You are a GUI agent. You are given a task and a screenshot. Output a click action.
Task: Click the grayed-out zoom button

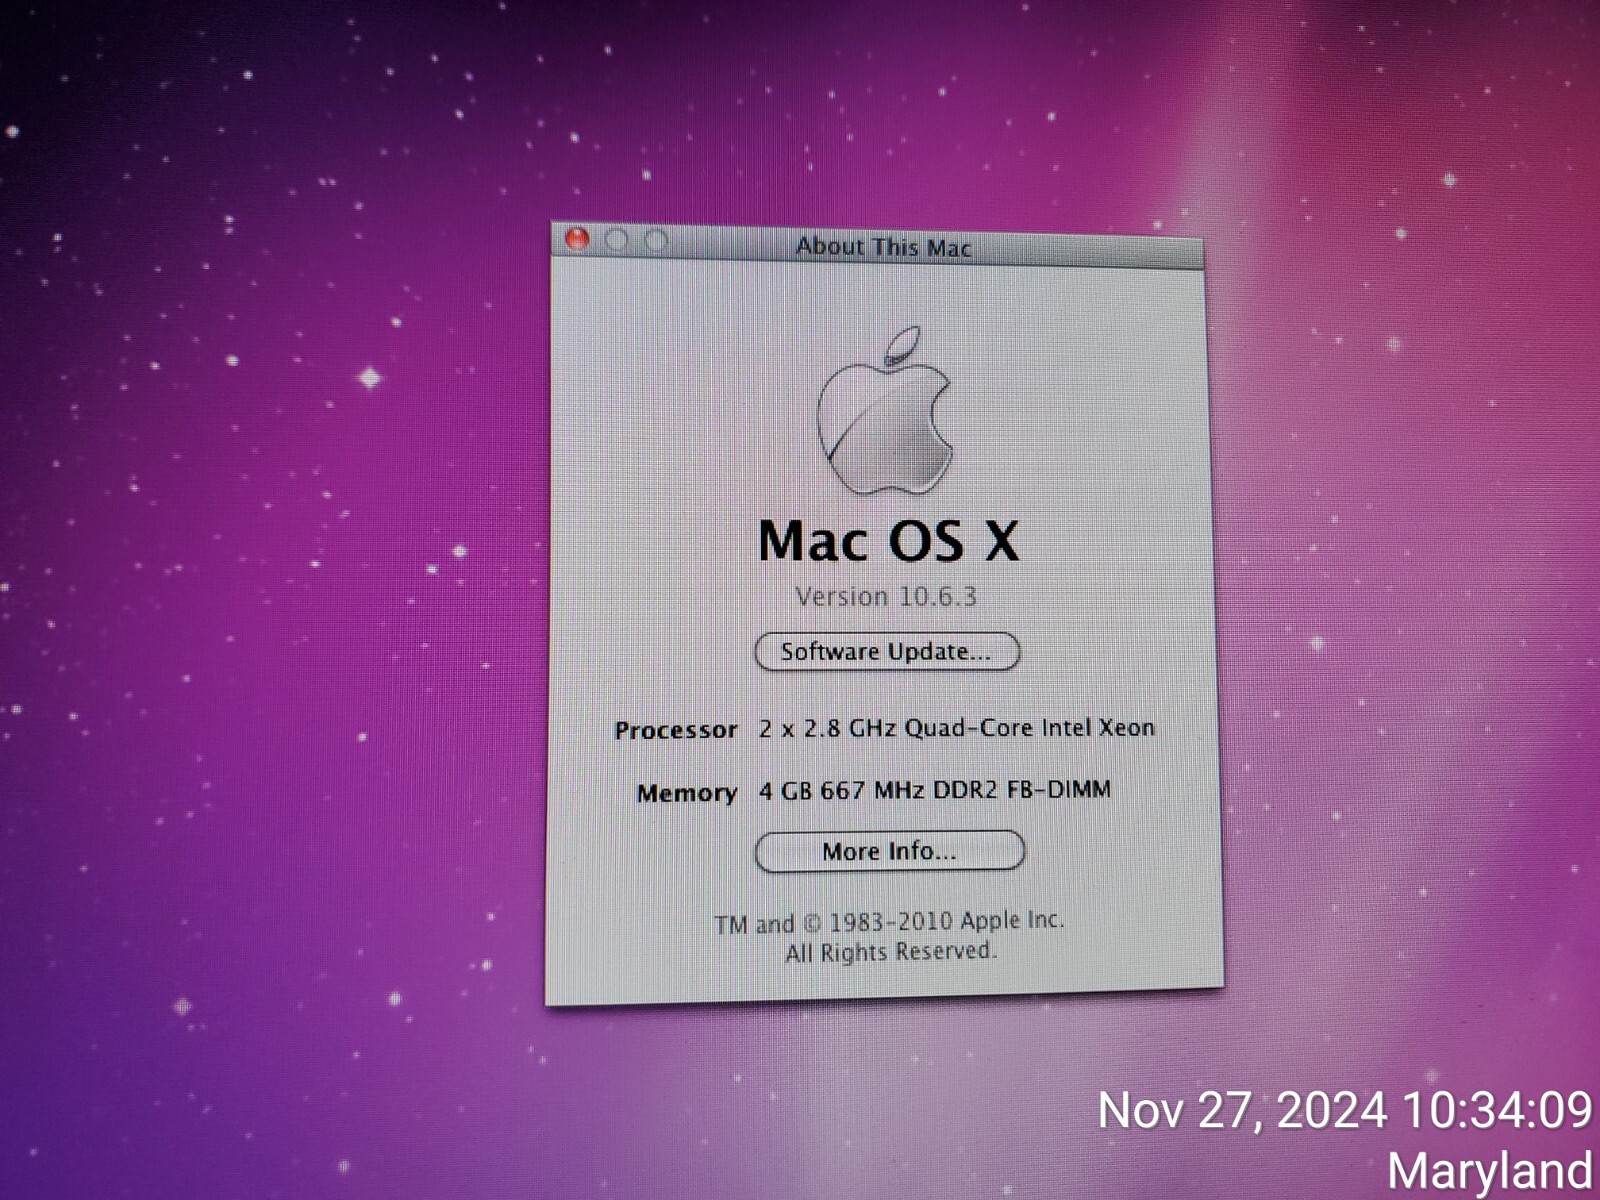pyautogui.click(x=656, y=240)
